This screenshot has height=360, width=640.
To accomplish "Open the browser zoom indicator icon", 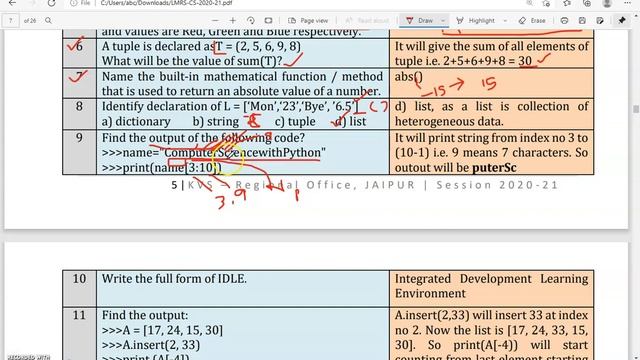I will click(530, 3).
